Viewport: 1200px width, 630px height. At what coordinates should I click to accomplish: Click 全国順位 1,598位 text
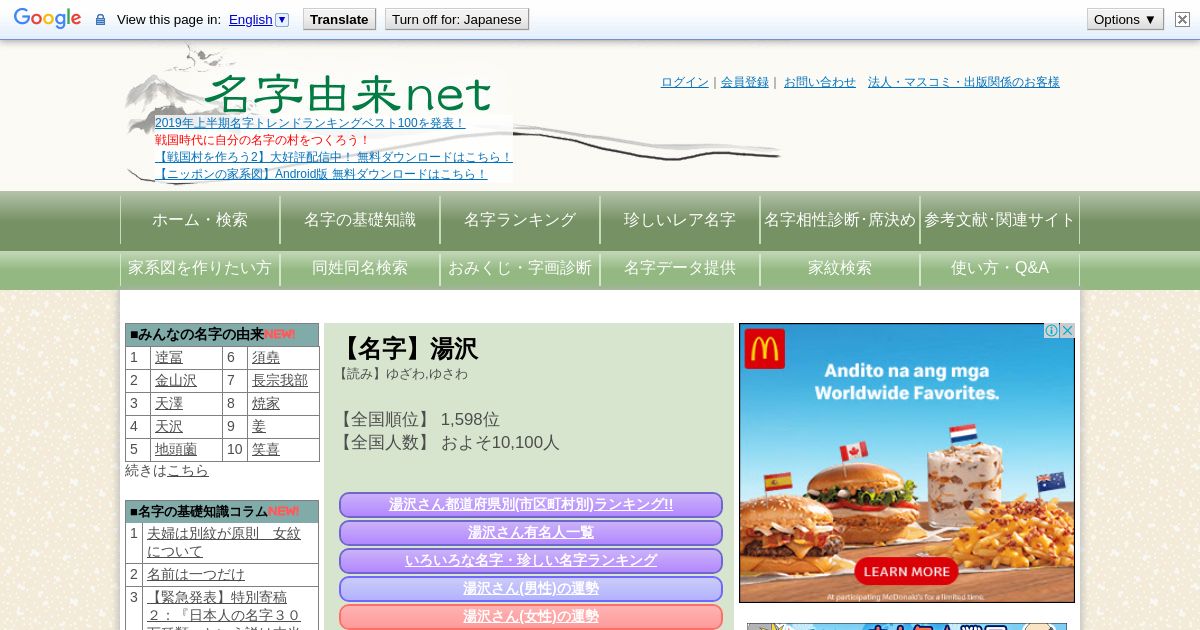coord(418,420)
